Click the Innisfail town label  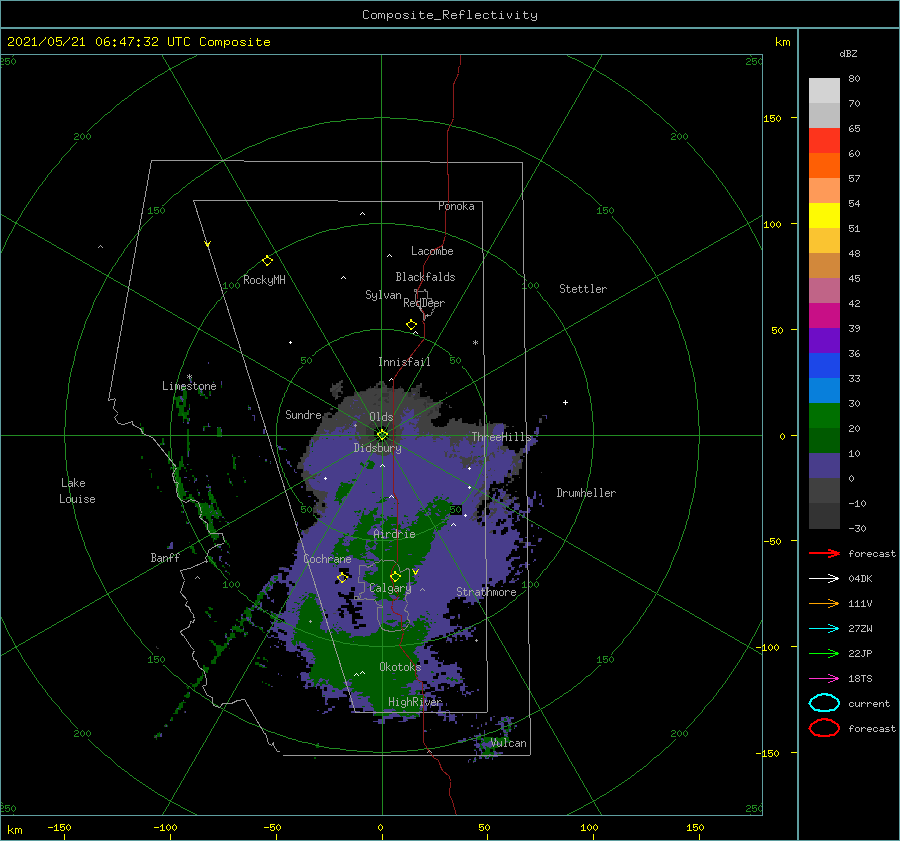[404, 362]
